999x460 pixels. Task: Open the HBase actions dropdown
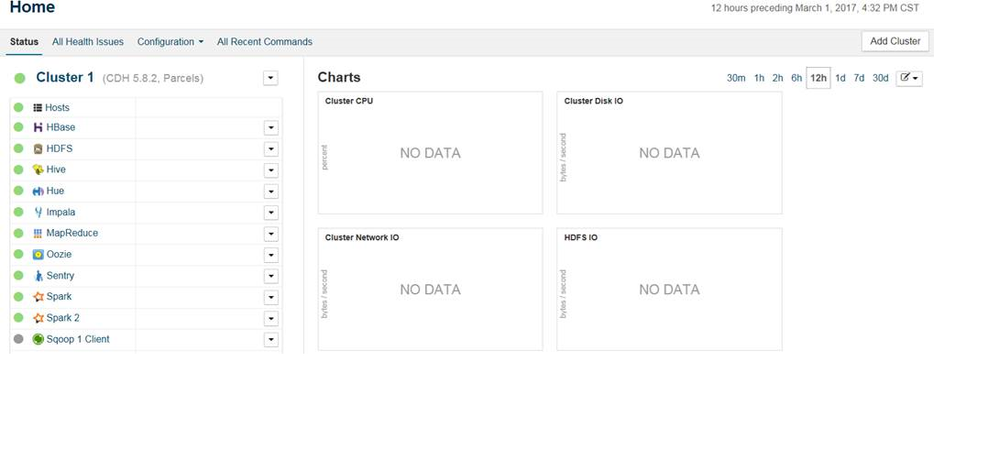(271, 128)
